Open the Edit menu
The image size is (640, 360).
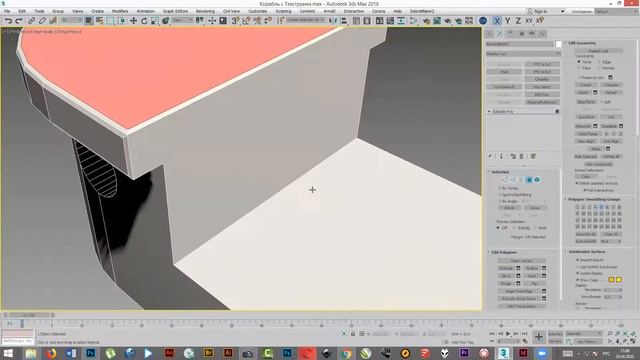pos(22,11)
